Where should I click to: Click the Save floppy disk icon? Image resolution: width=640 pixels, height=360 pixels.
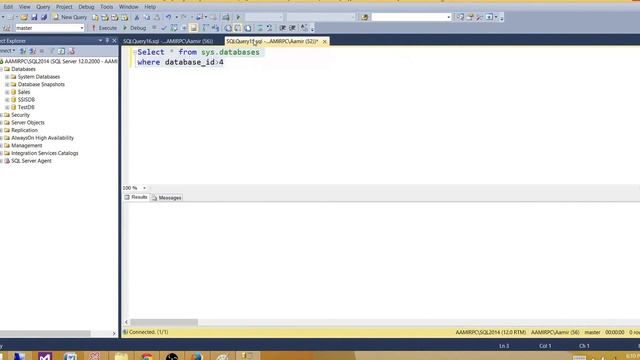(34, 17)
